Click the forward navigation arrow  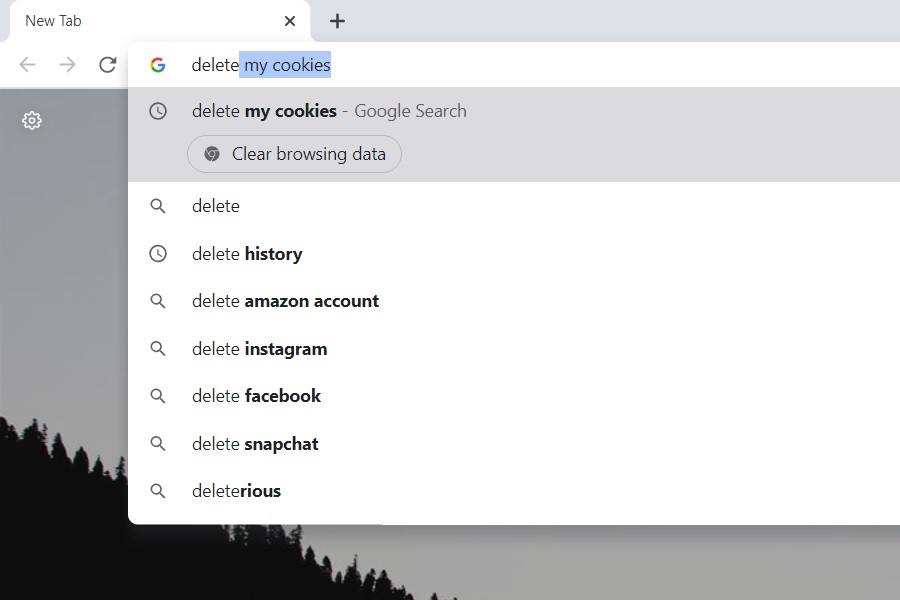point(67,65)
